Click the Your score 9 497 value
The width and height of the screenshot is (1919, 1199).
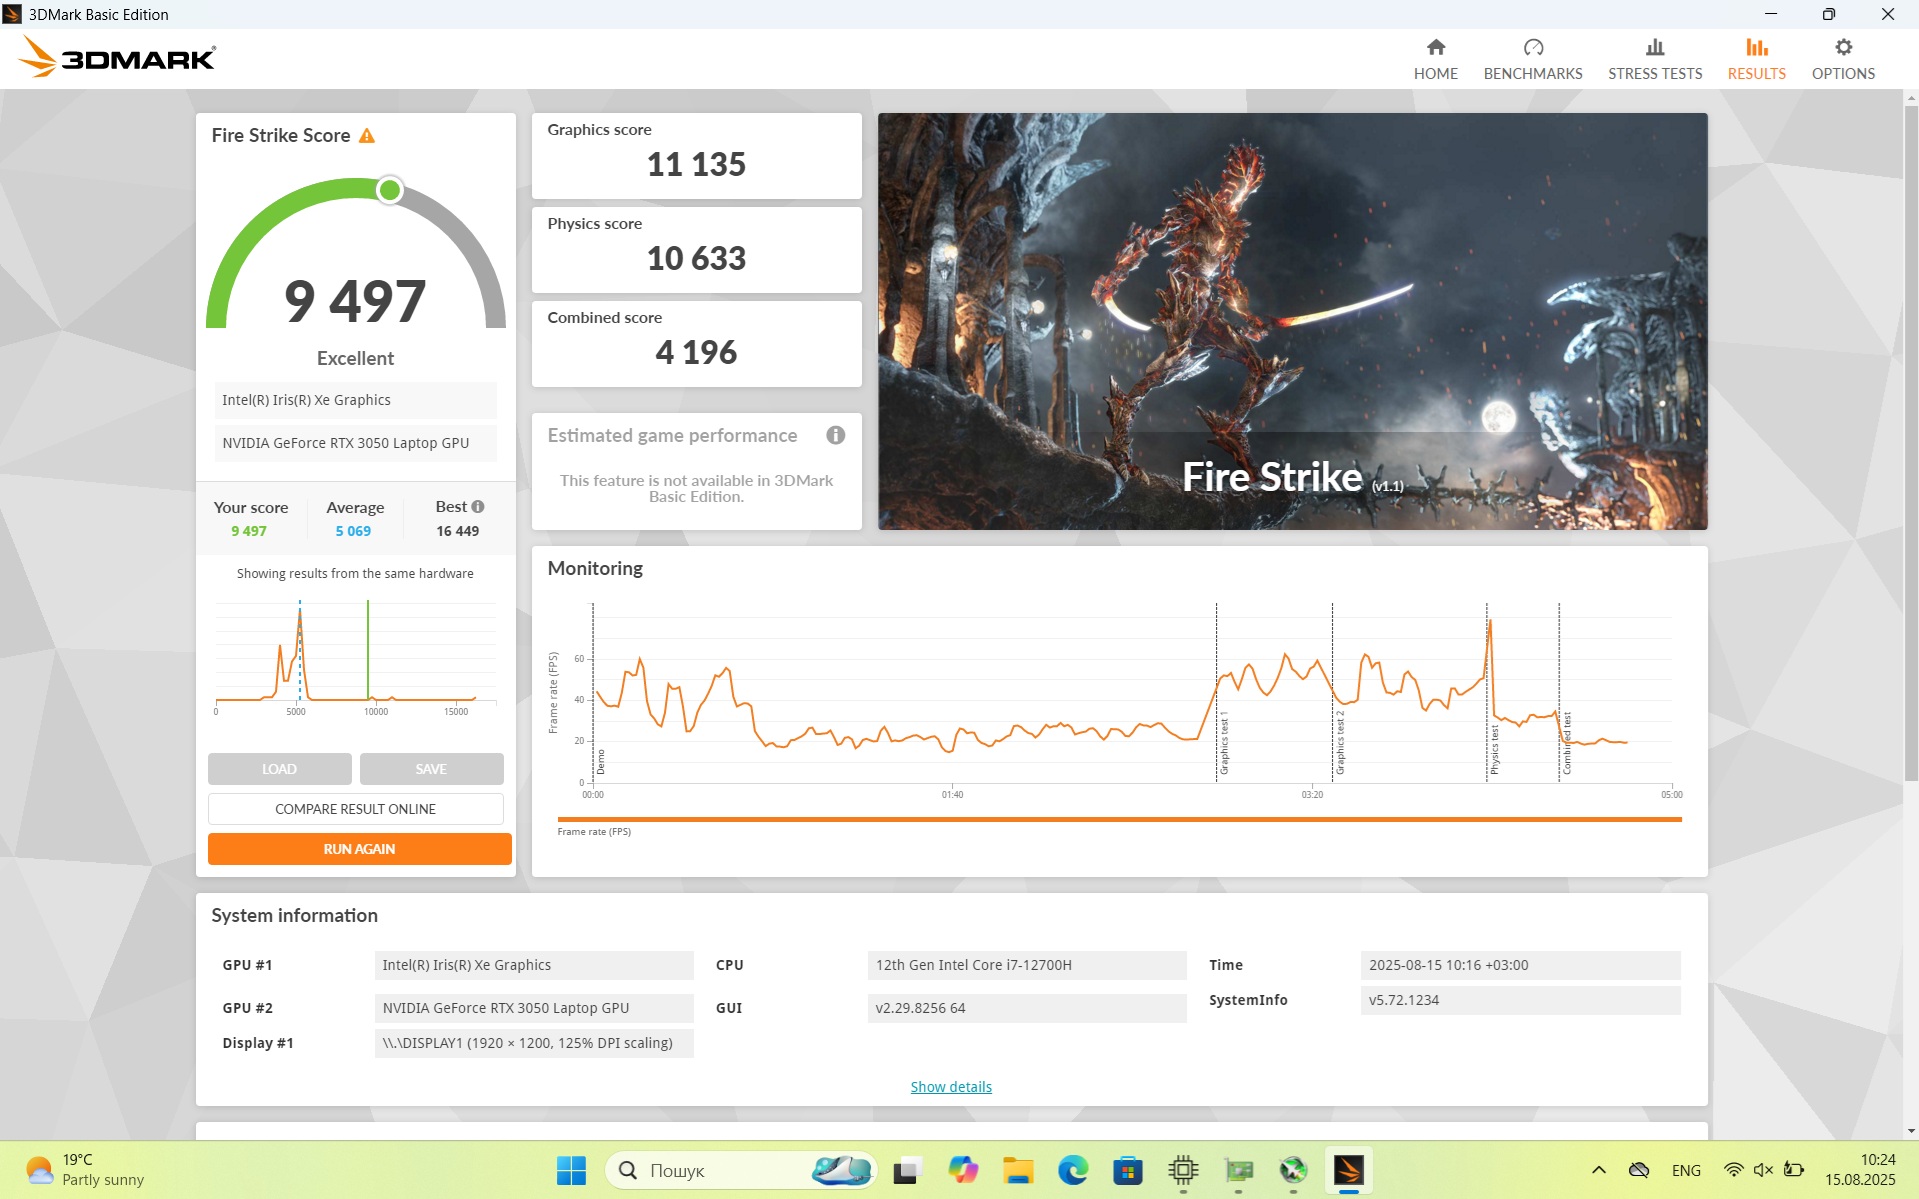tap(249, 531)
